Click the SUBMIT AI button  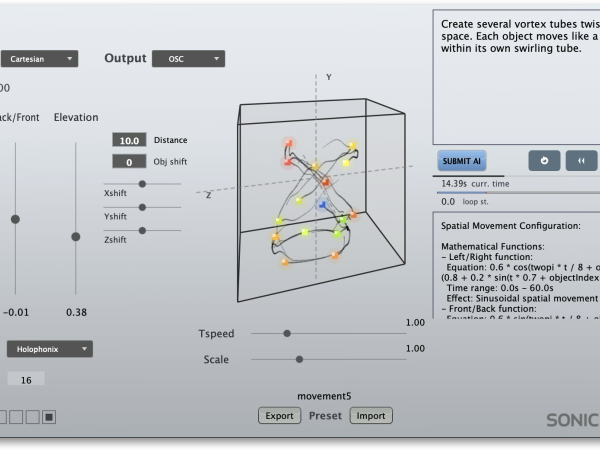pos(462,161)
